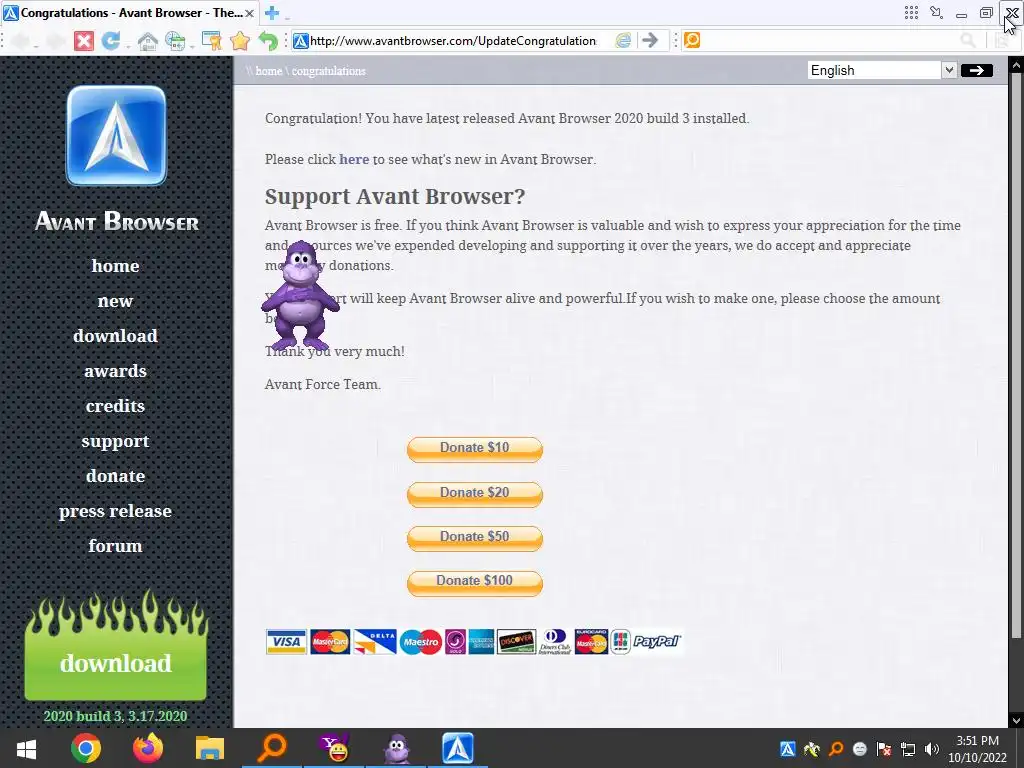Click the page globe toolbar icon

coord(174,41)
